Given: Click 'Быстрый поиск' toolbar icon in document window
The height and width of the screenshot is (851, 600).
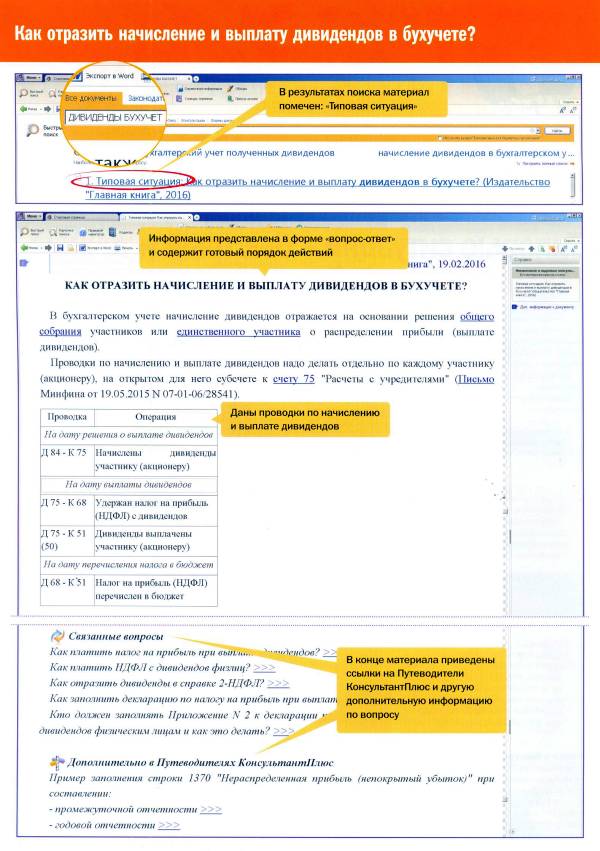Looking at the screenshot, I should [x=32, y=232].
